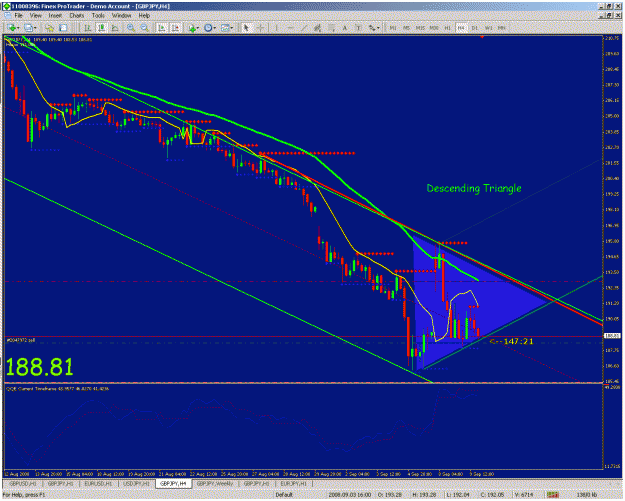Select the text label 'T' tool
625x501 pixels.
point(358,28)
